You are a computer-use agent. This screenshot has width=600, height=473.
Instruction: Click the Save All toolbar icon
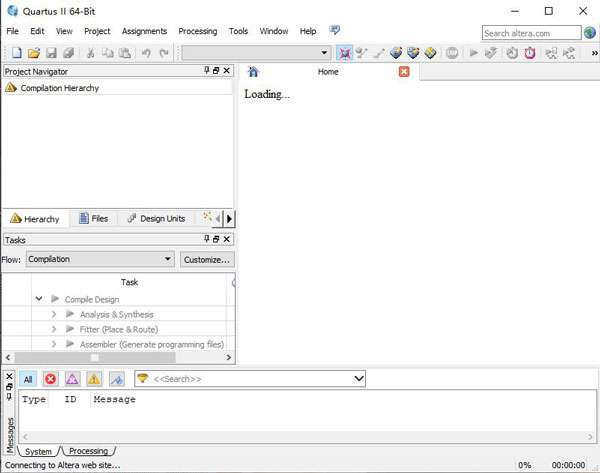pos(69,52)
